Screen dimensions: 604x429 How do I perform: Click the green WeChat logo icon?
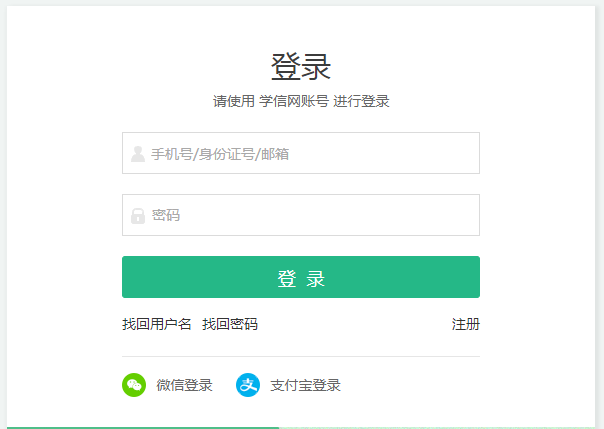[x=134, y=385]
